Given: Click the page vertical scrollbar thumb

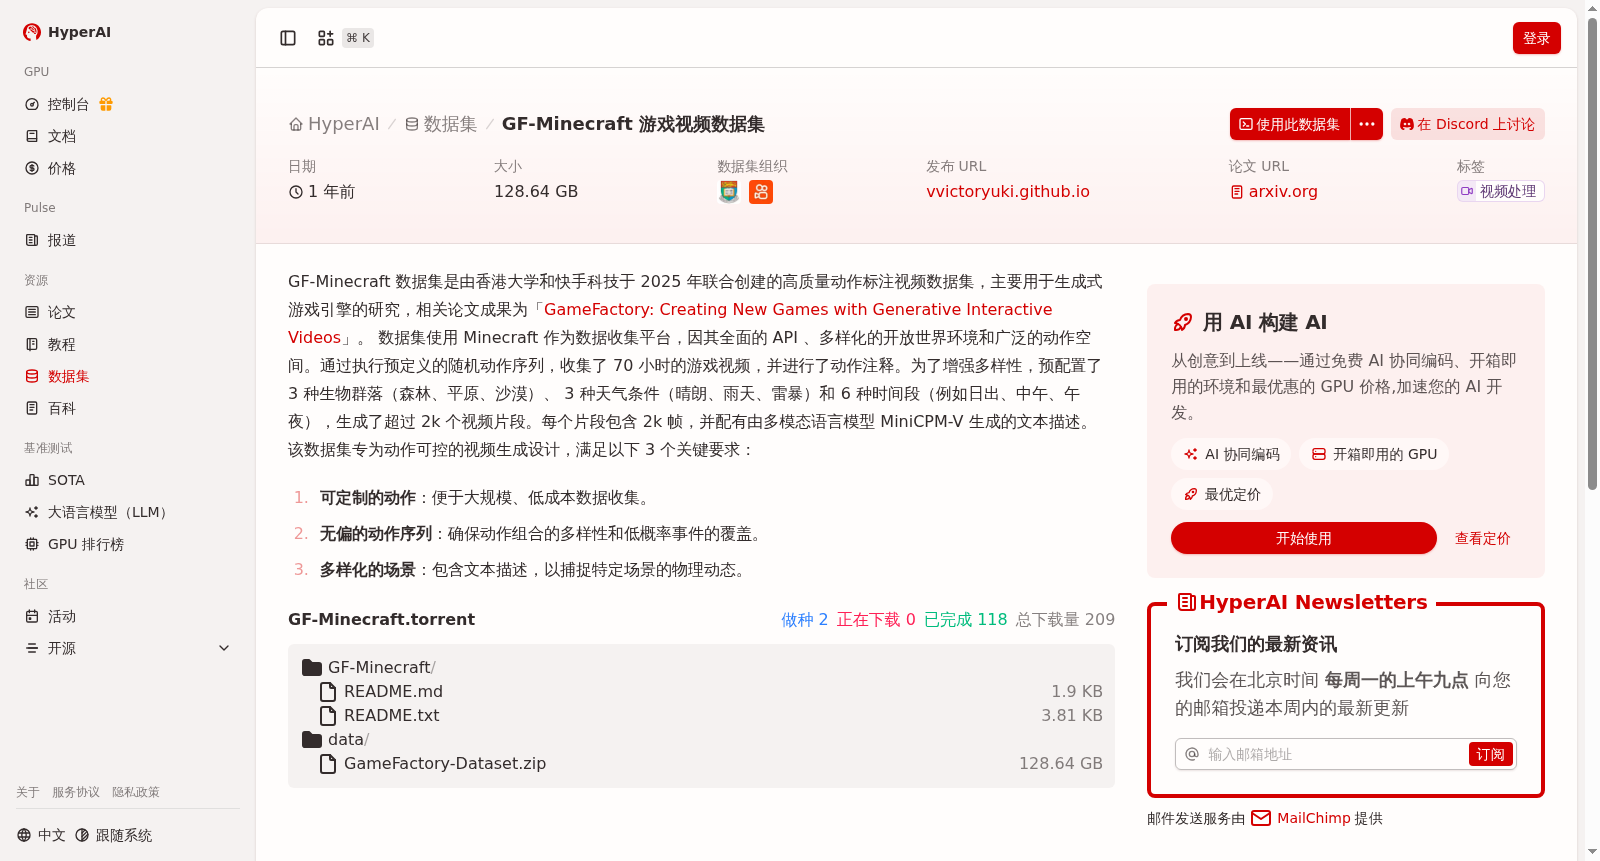Looking at the screenshot, I should point(1592,254).
